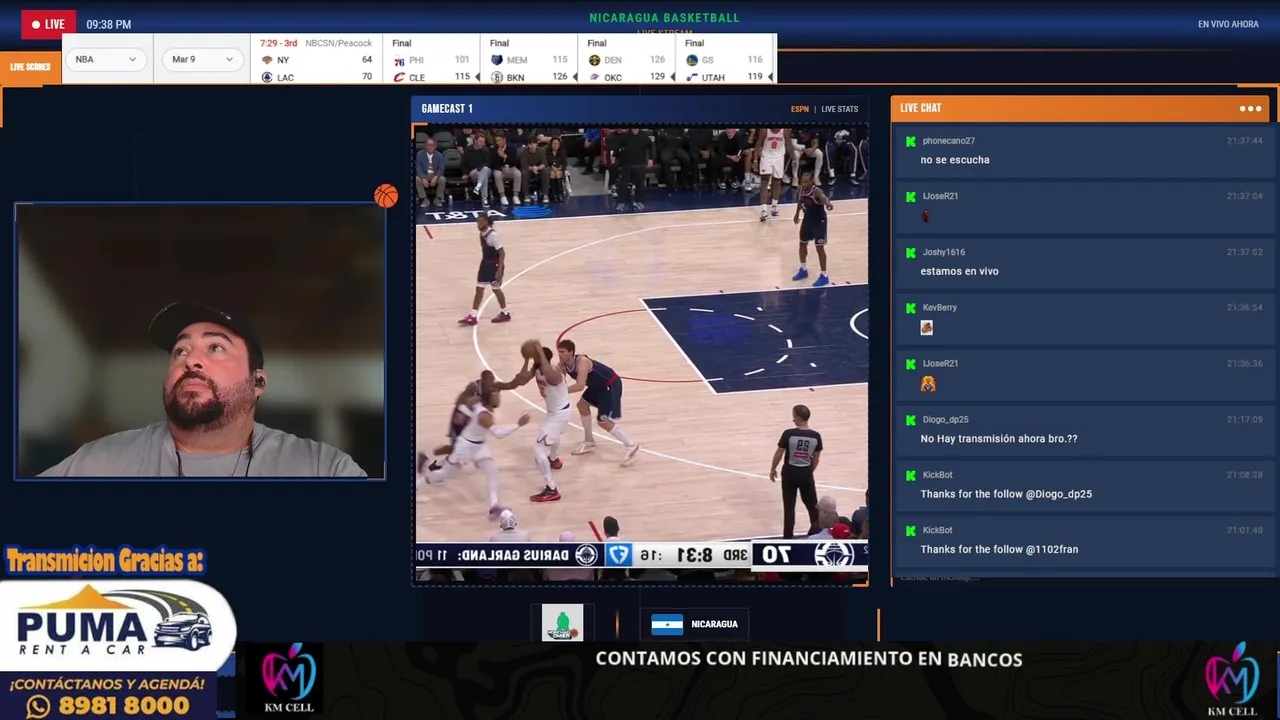Click the 8981 8000 phone number
Image resolution: width=1280 pixels, height=720 pixels.
pos(125,706)
